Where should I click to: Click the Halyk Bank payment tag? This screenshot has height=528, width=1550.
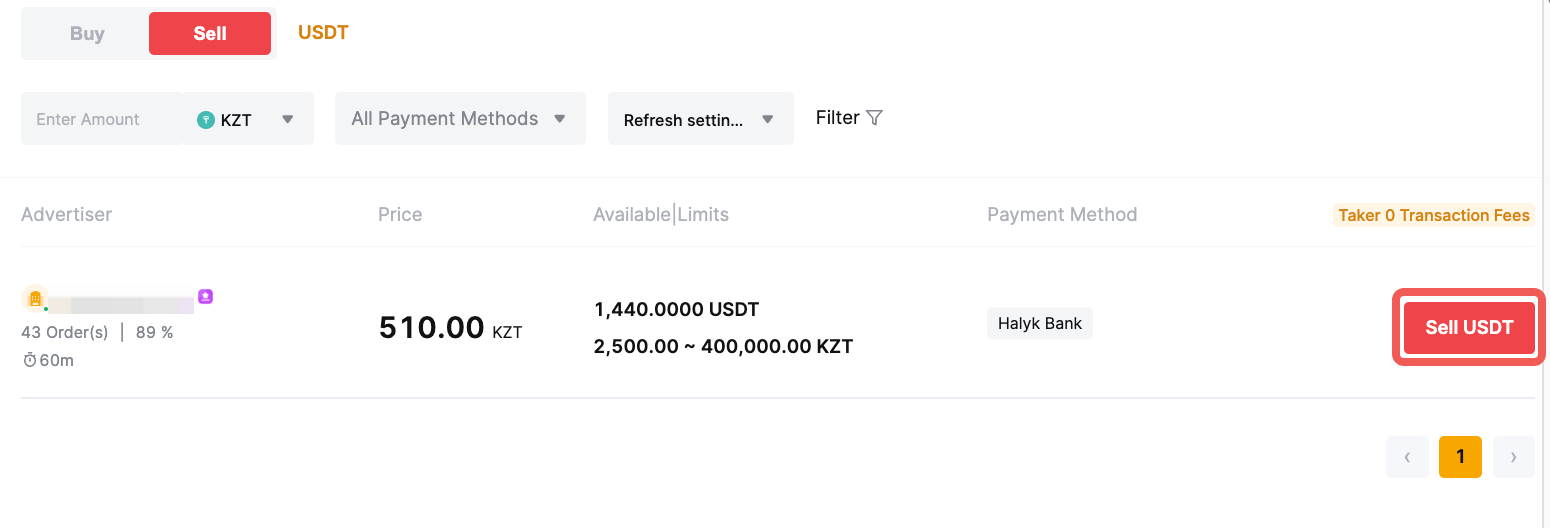[x=1040, y=324]
